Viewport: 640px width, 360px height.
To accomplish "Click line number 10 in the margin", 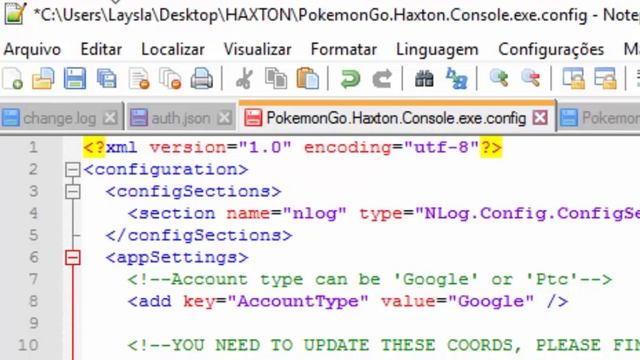I will tap(28, 345).
